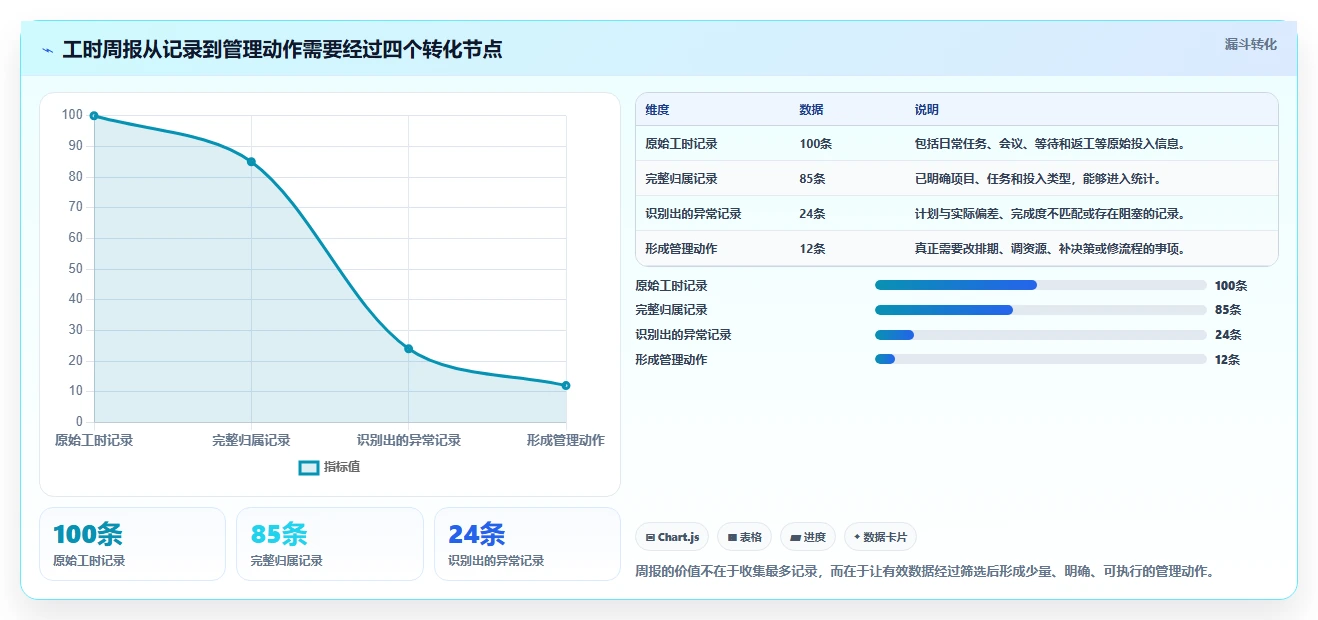
Task: Click the 维度 column header
Action: pos(658,110)
